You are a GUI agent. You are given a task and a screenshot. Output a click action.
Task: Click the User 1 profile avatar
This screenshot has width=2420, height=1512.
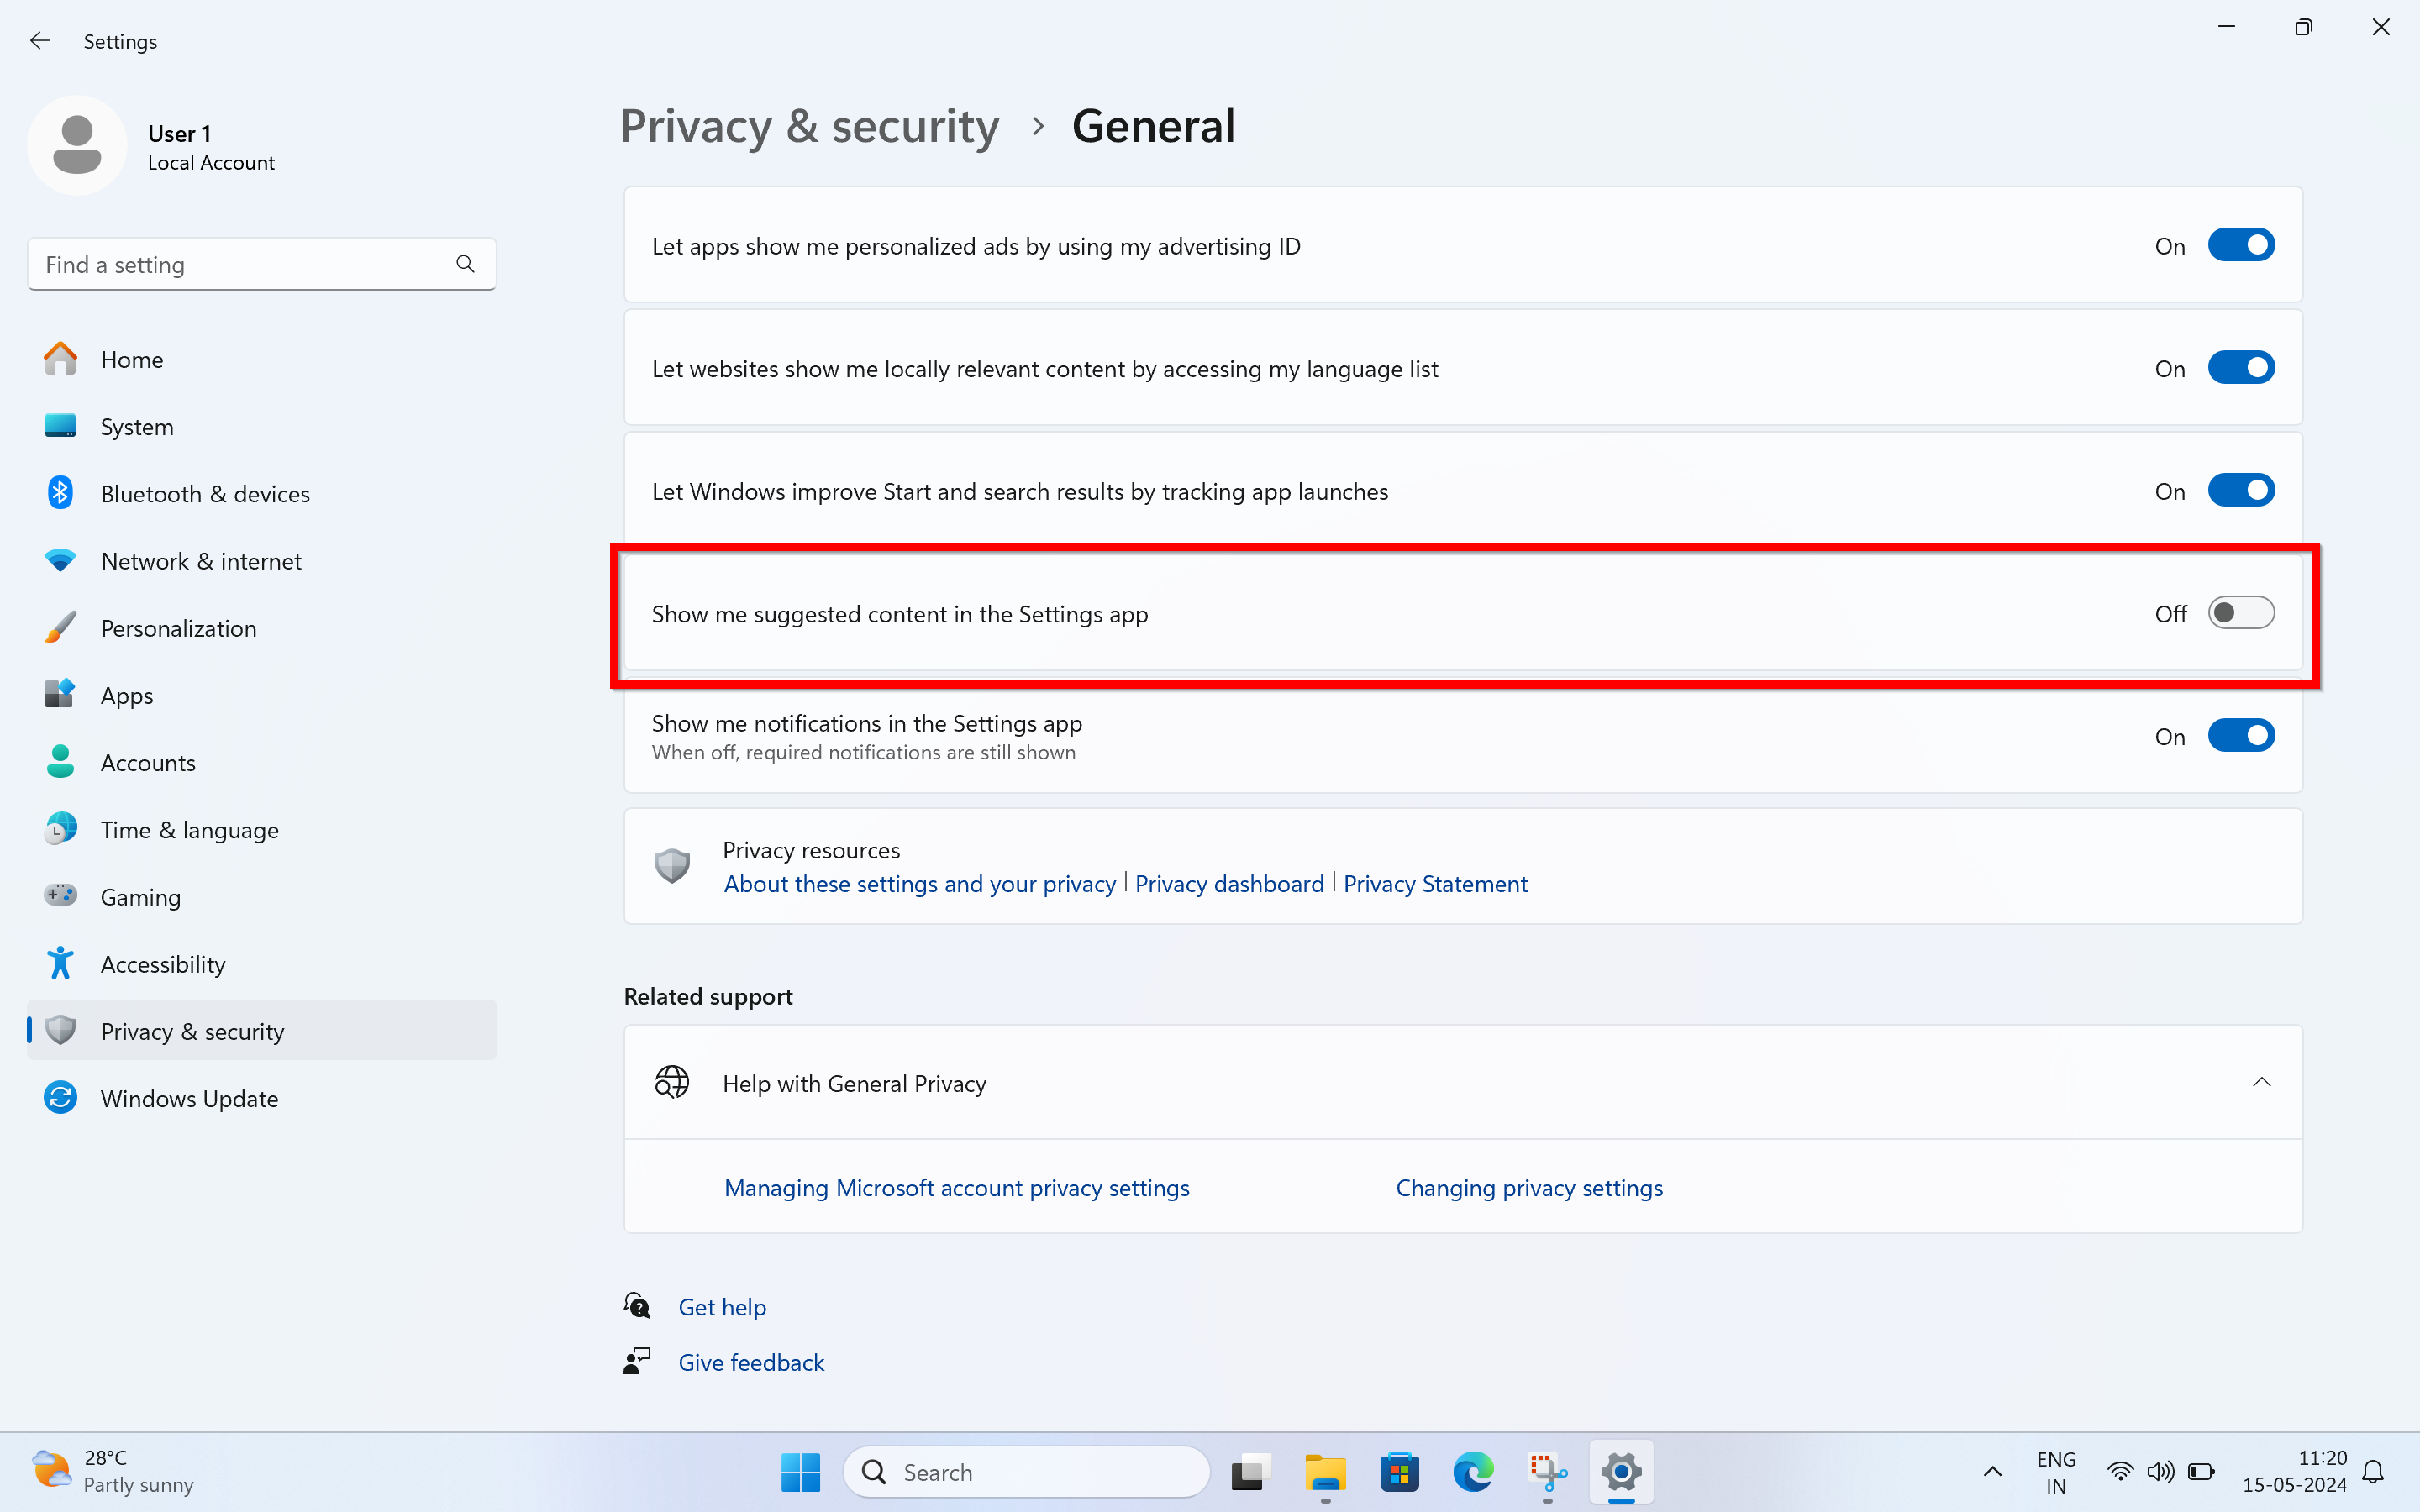click(x=77, y=146)
